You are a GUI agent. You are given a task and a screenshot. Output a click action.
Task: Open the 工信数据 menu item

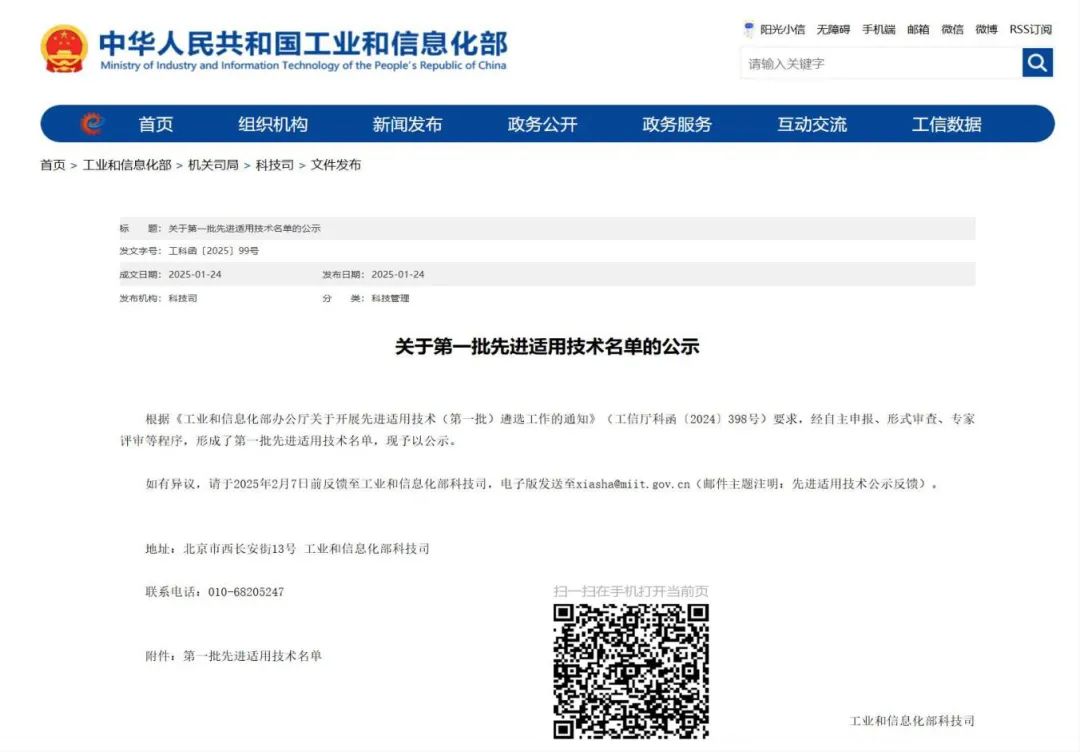pos(946,125)
